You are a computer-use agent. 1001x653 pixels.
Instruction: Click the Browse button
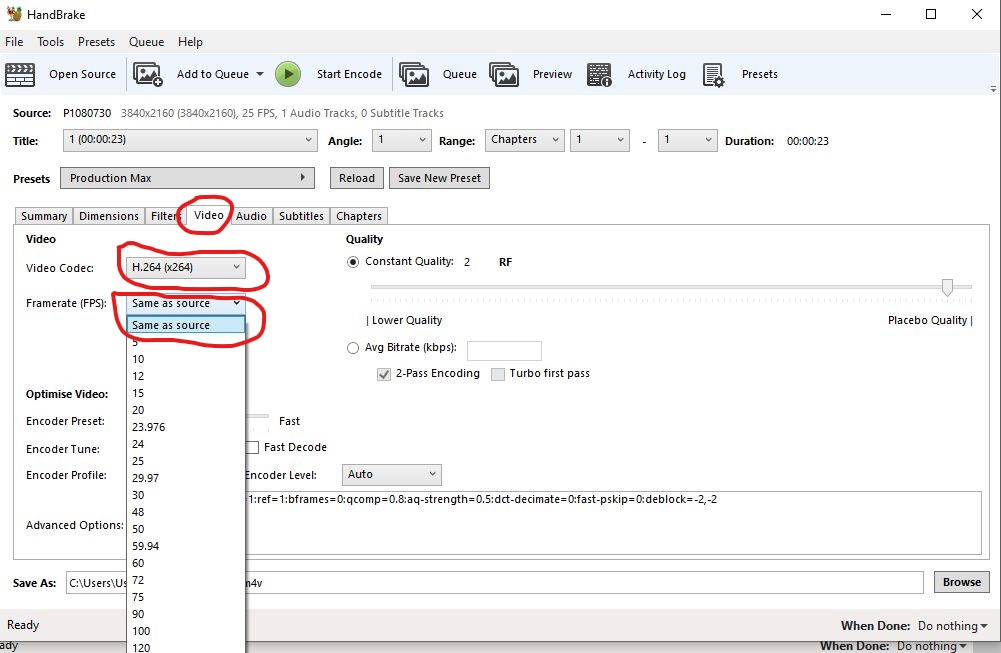(x=961, y=582)
